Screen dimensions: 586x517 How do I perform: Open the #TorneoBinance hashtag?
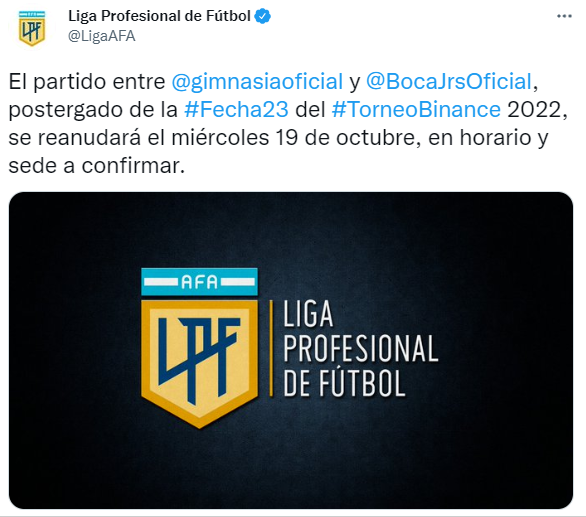(416, 110)
